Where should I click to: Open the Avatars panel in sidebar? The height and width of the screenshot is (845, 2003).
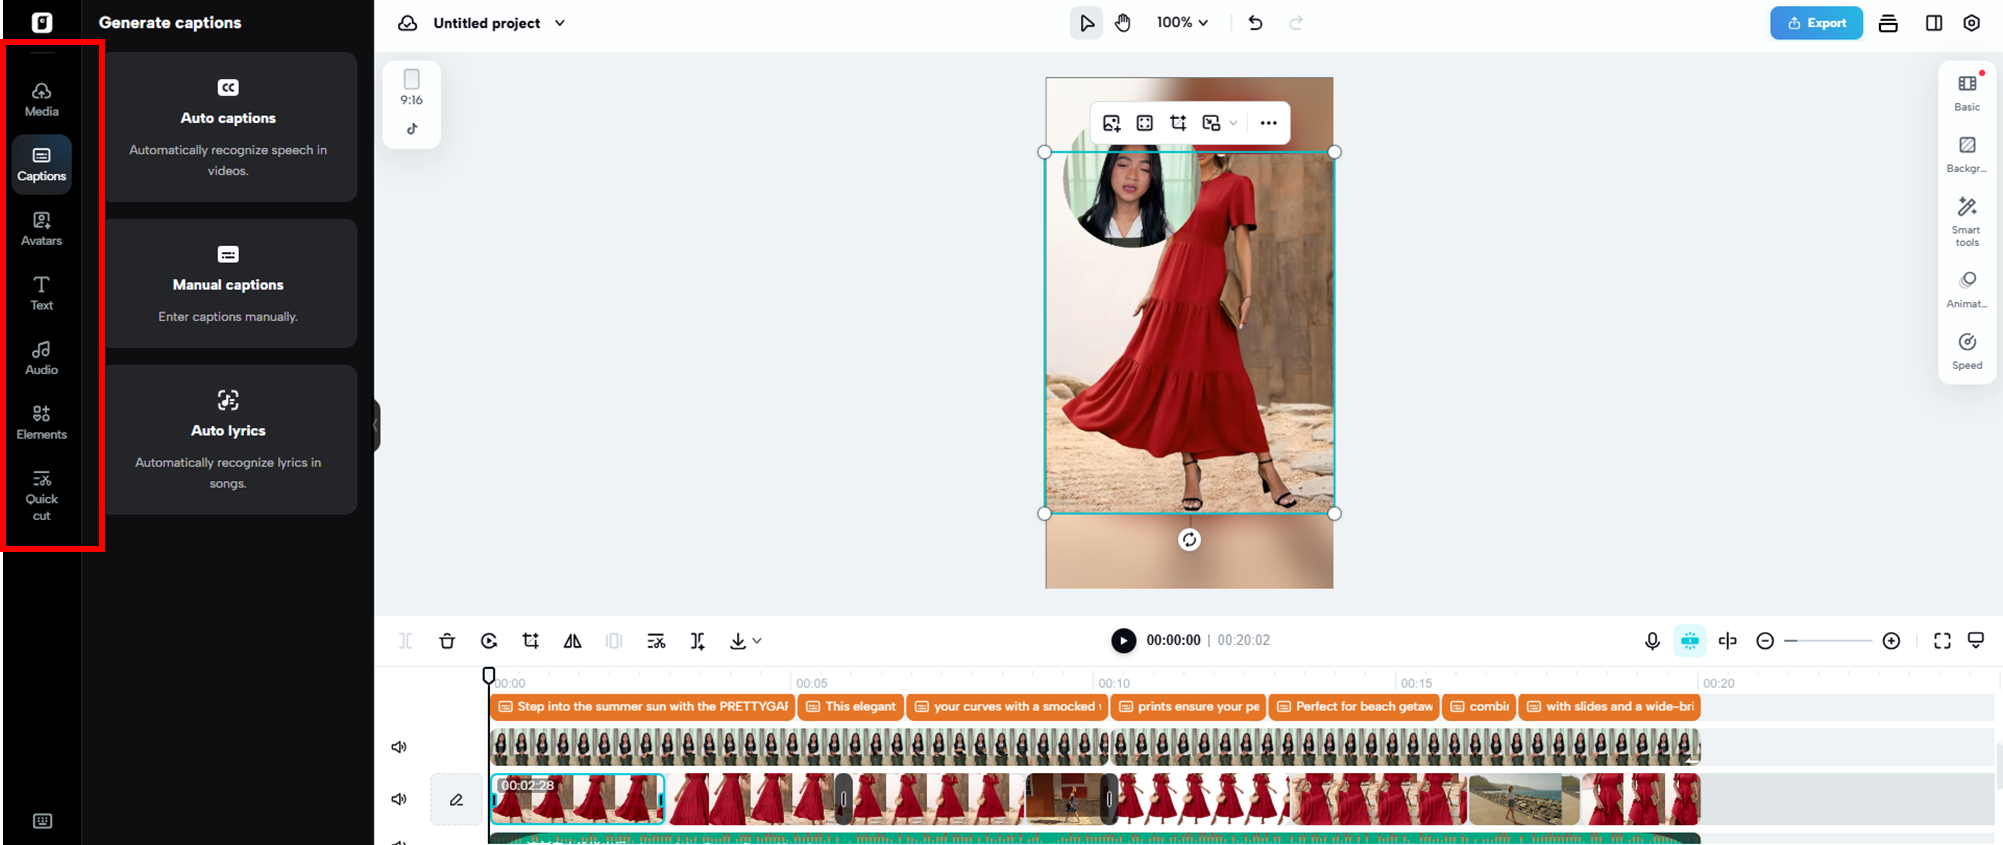(41, 228)
